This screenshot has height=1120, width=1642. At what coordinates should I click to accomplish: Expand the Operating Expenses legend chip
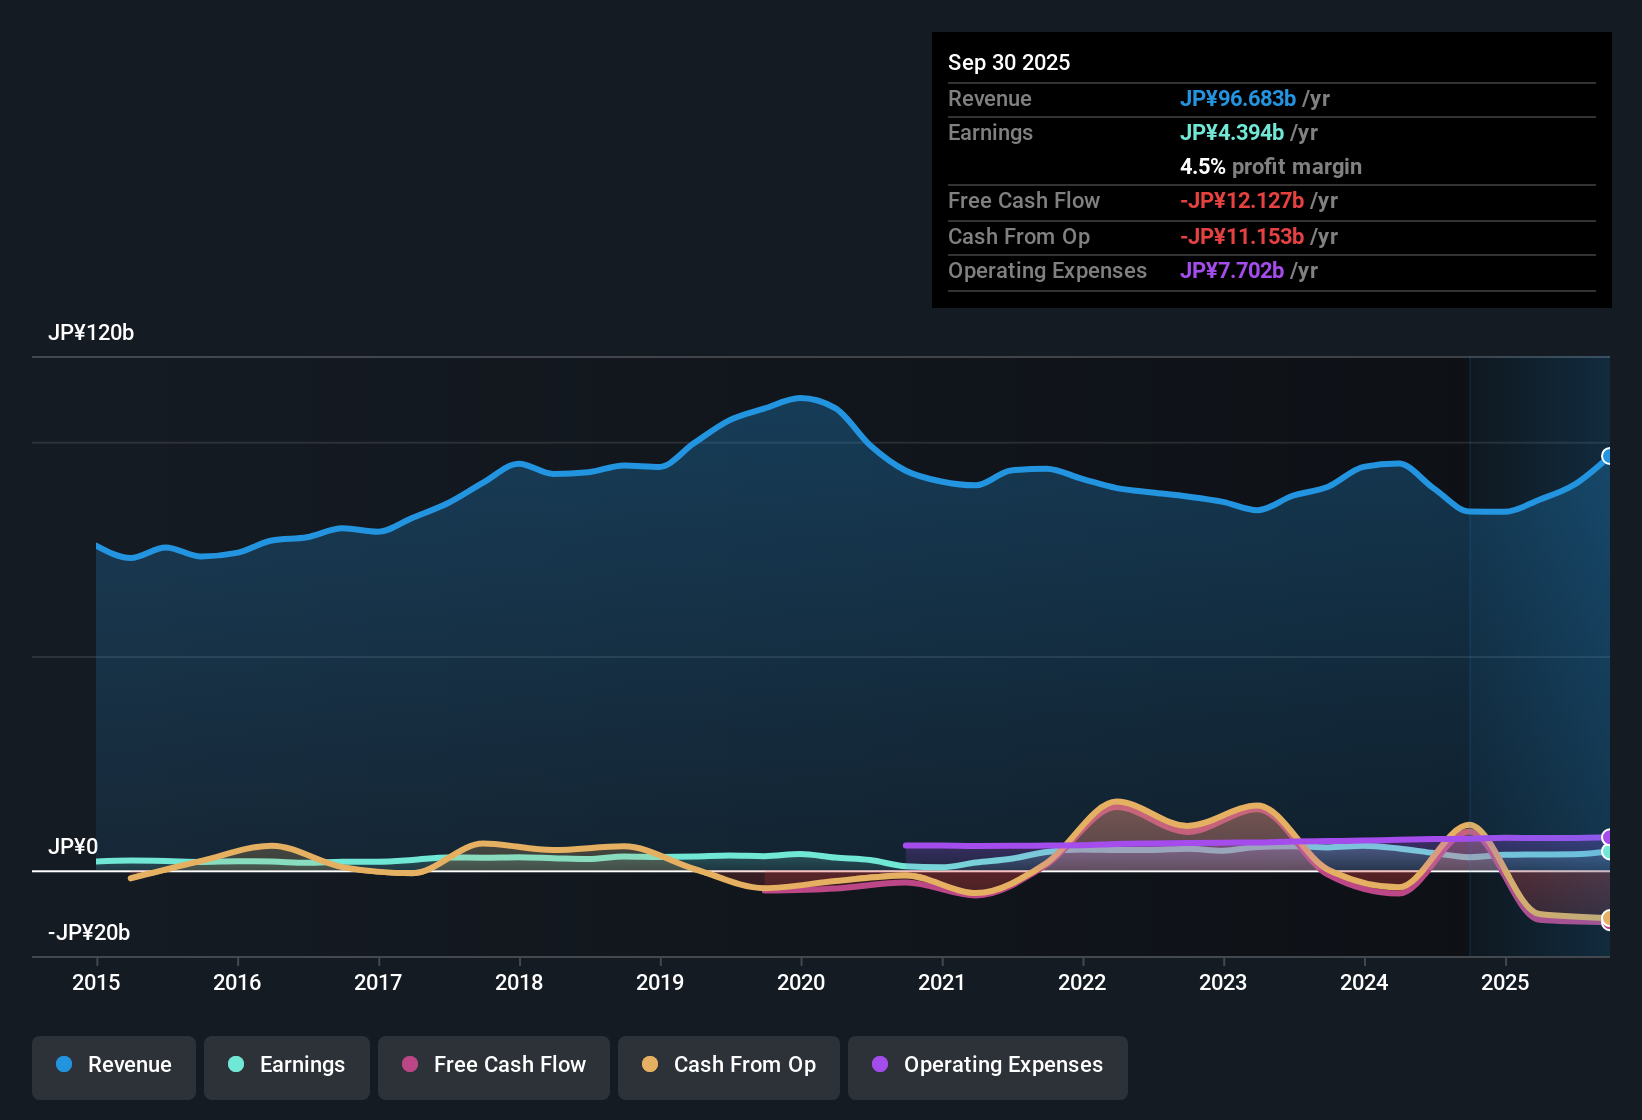[x=987, y=1065]
